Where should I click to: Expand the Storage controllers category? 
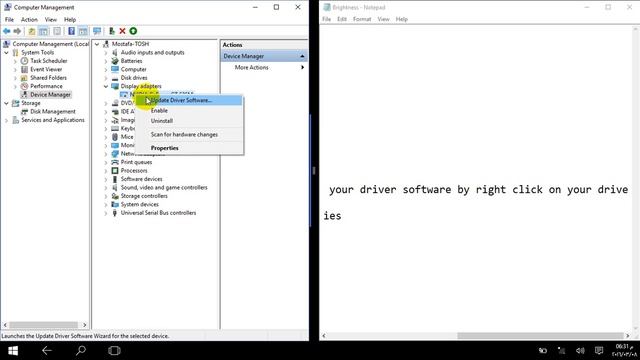(106, 196)
